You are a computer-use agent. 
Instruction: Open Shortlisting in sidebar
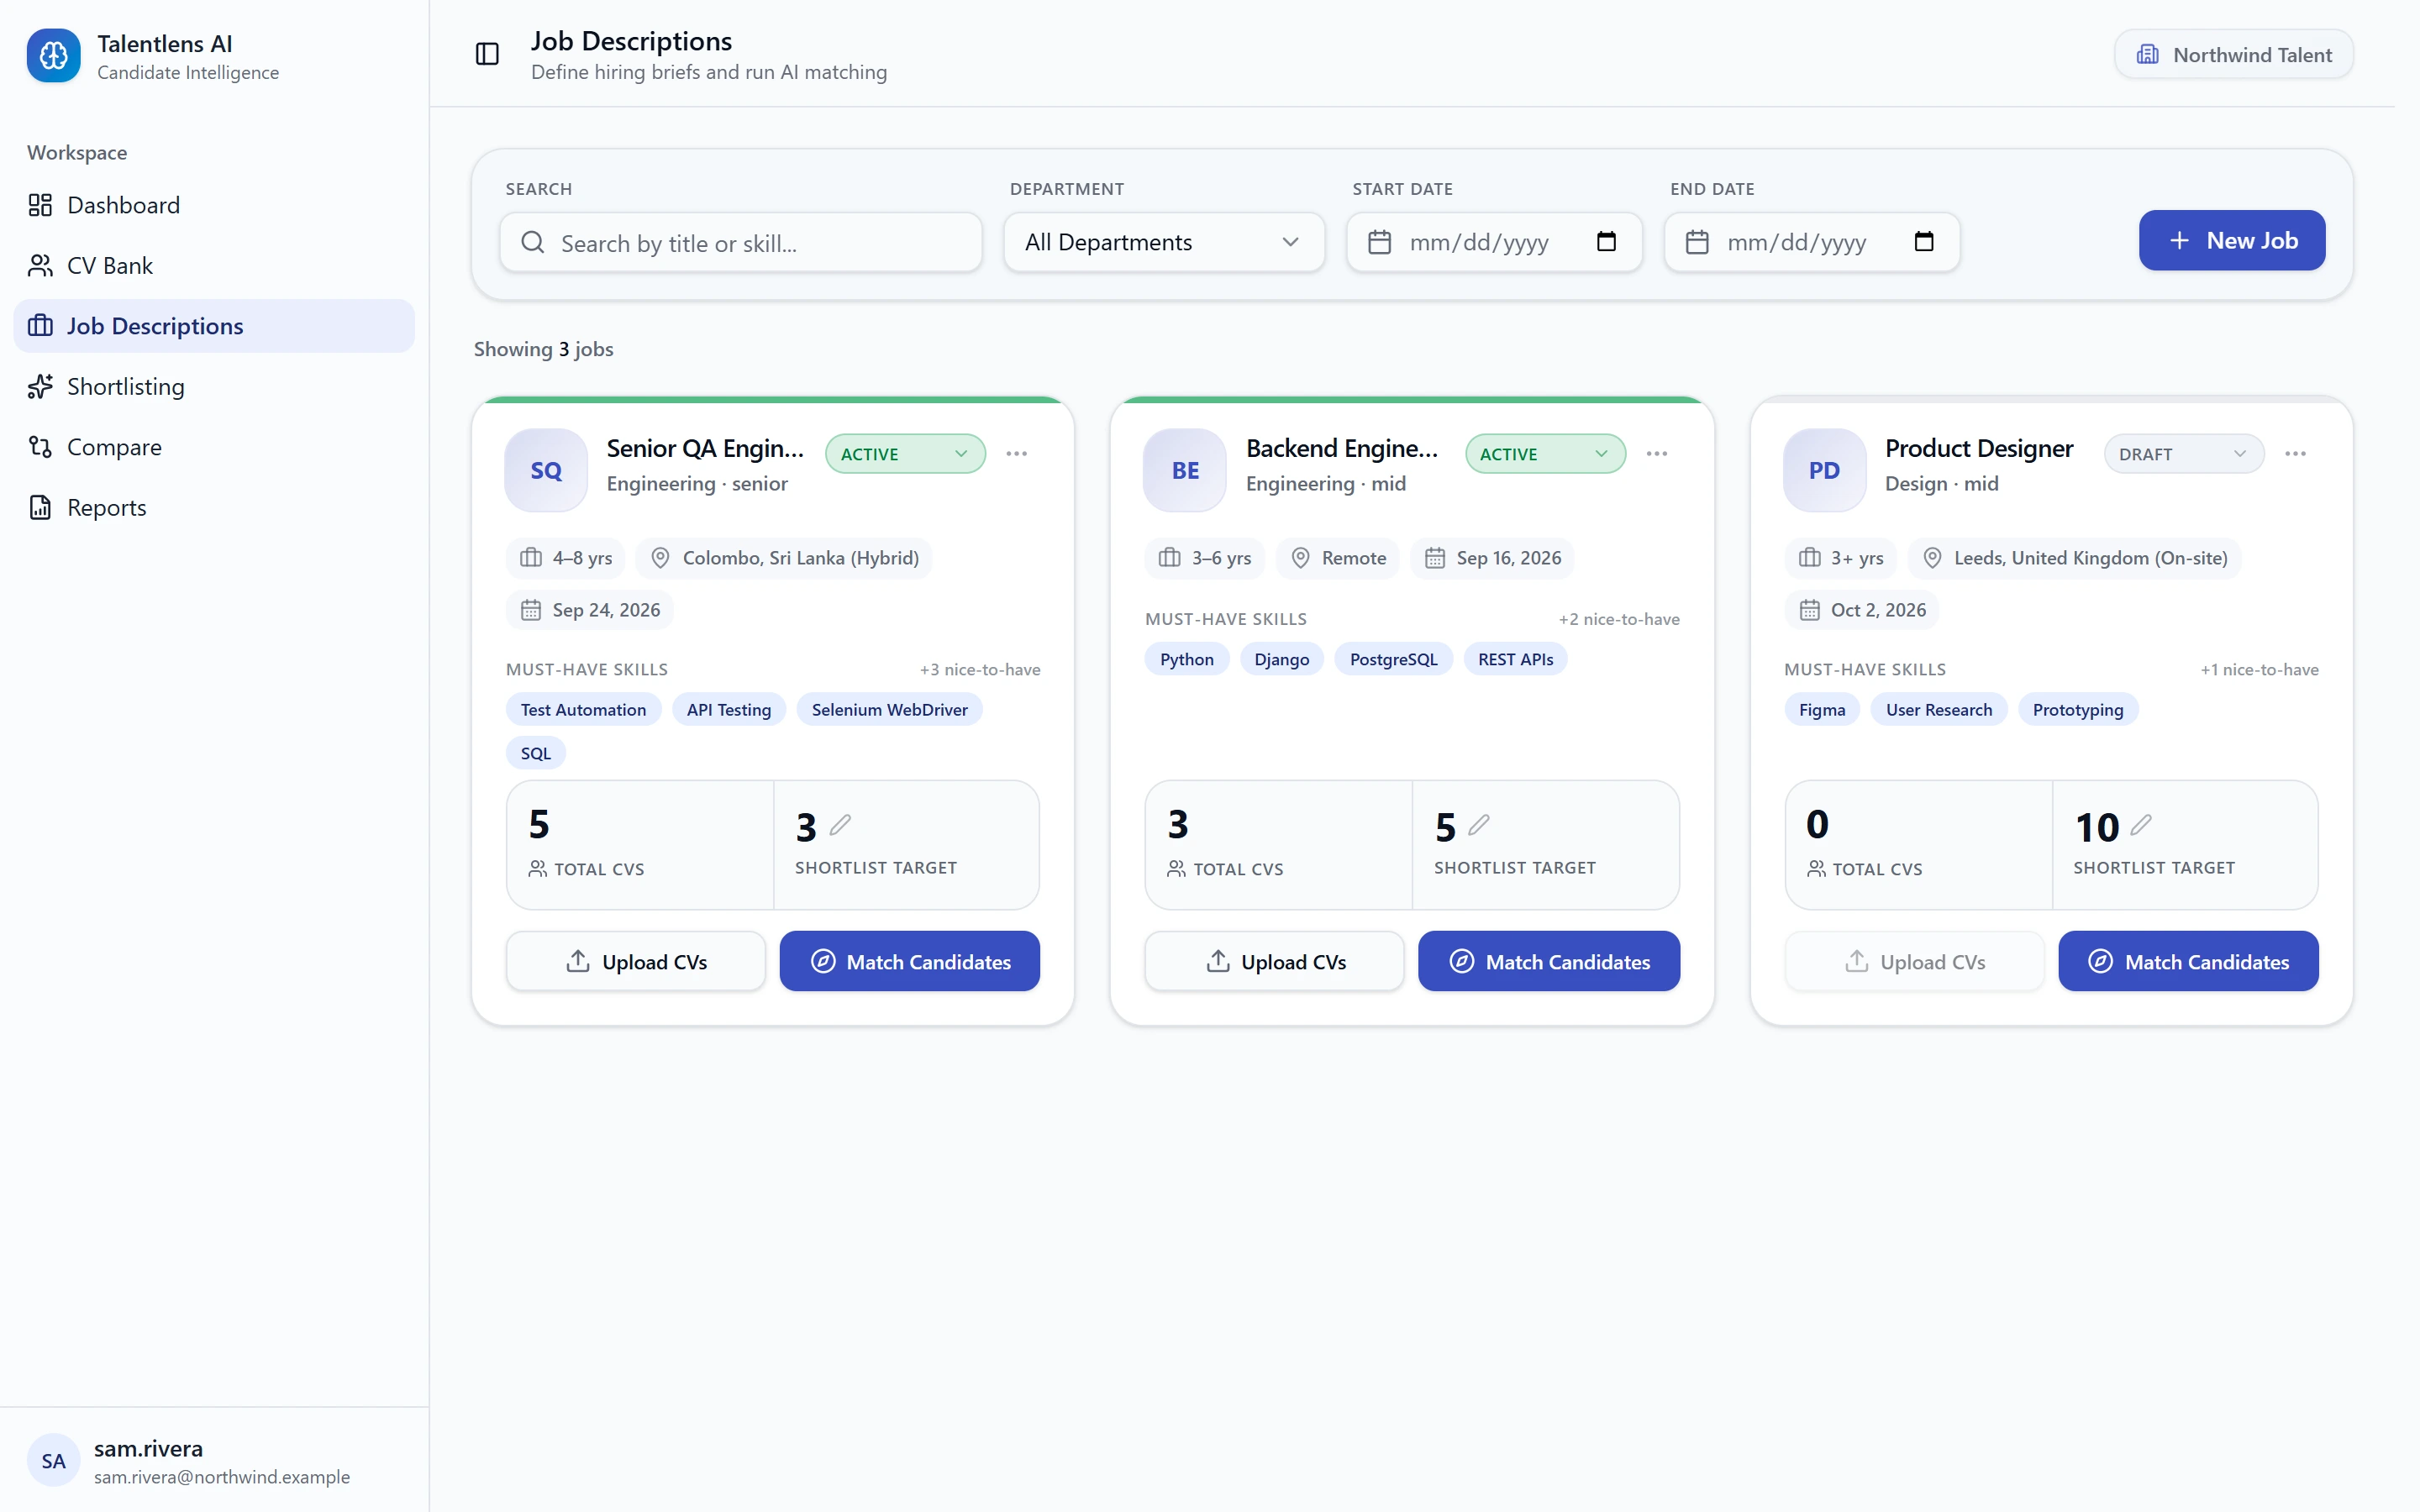pos(214,387)
